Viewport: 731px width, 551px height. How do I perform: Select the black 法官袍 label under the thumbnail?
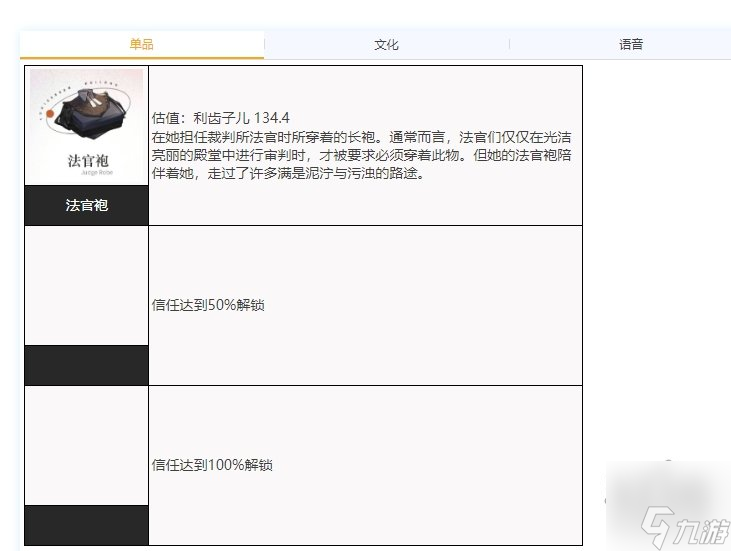[x=87, y=205]
